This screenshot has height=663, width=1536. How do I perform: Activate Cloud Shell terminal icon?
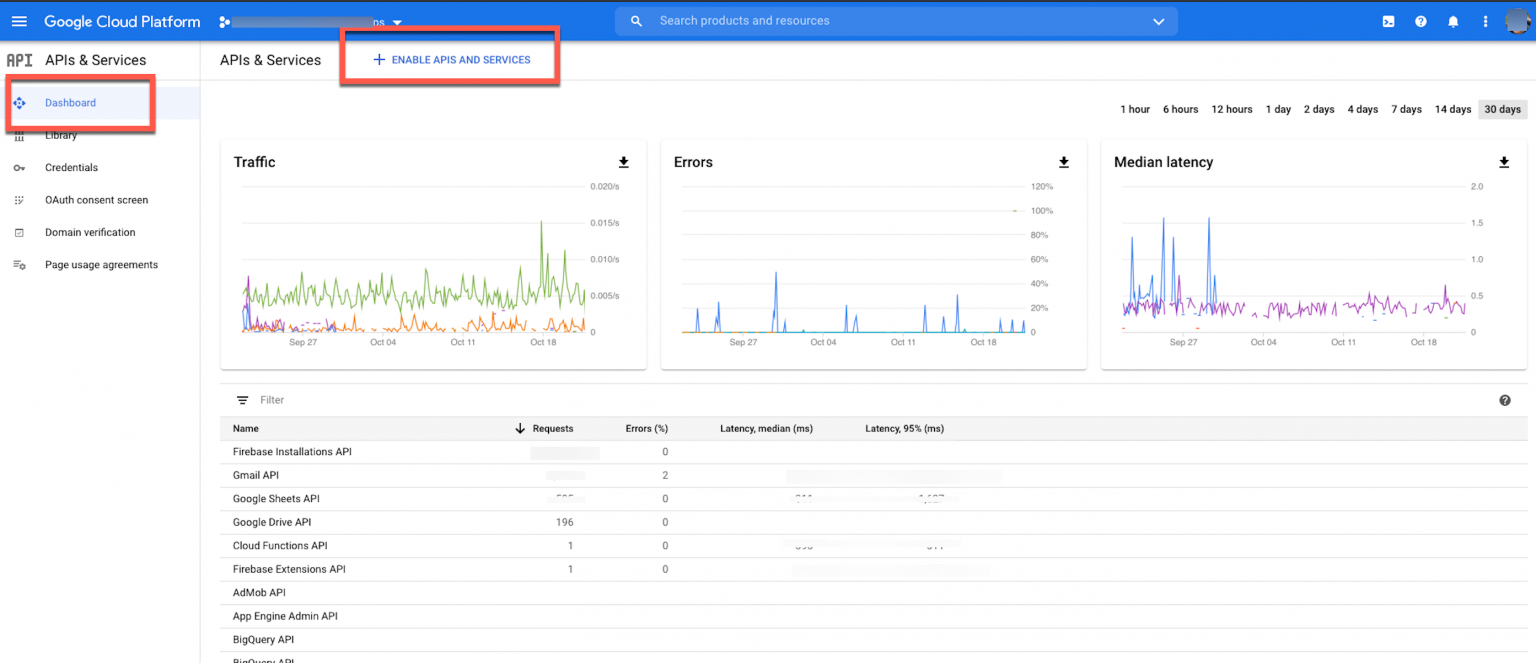point(1388,21)
